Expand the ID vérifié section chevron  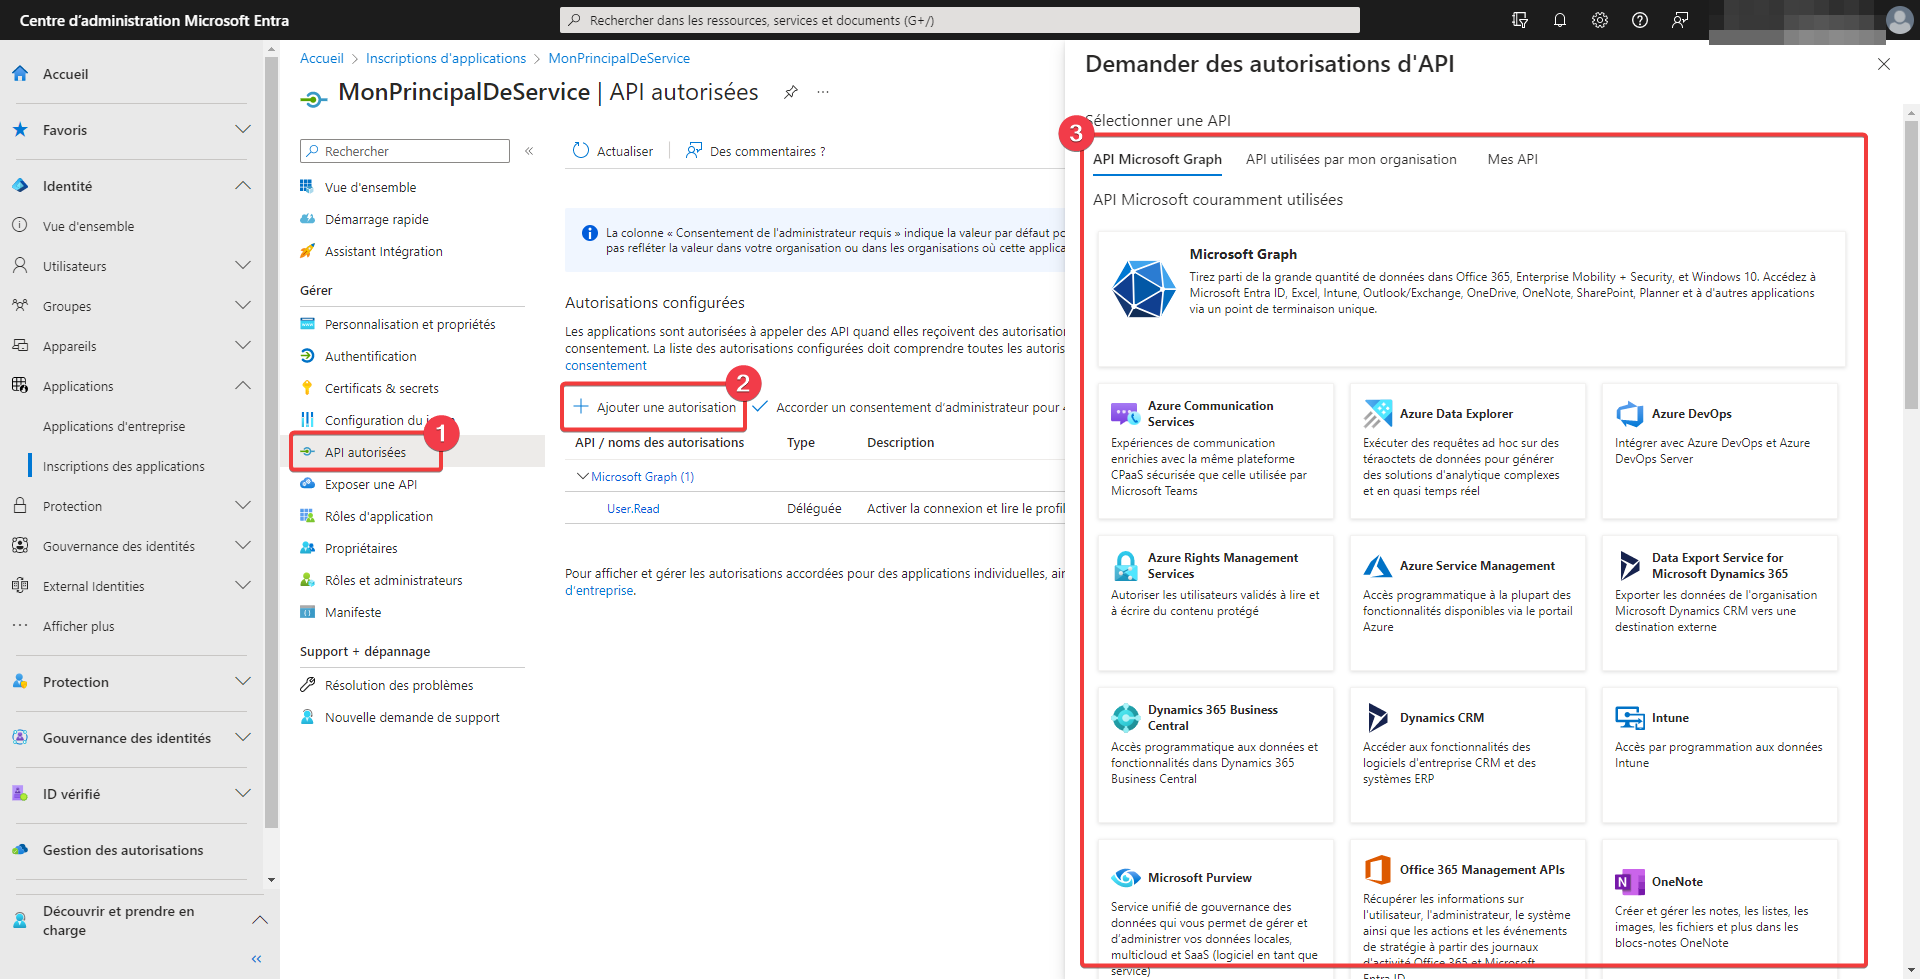click(x=242, y=794)
